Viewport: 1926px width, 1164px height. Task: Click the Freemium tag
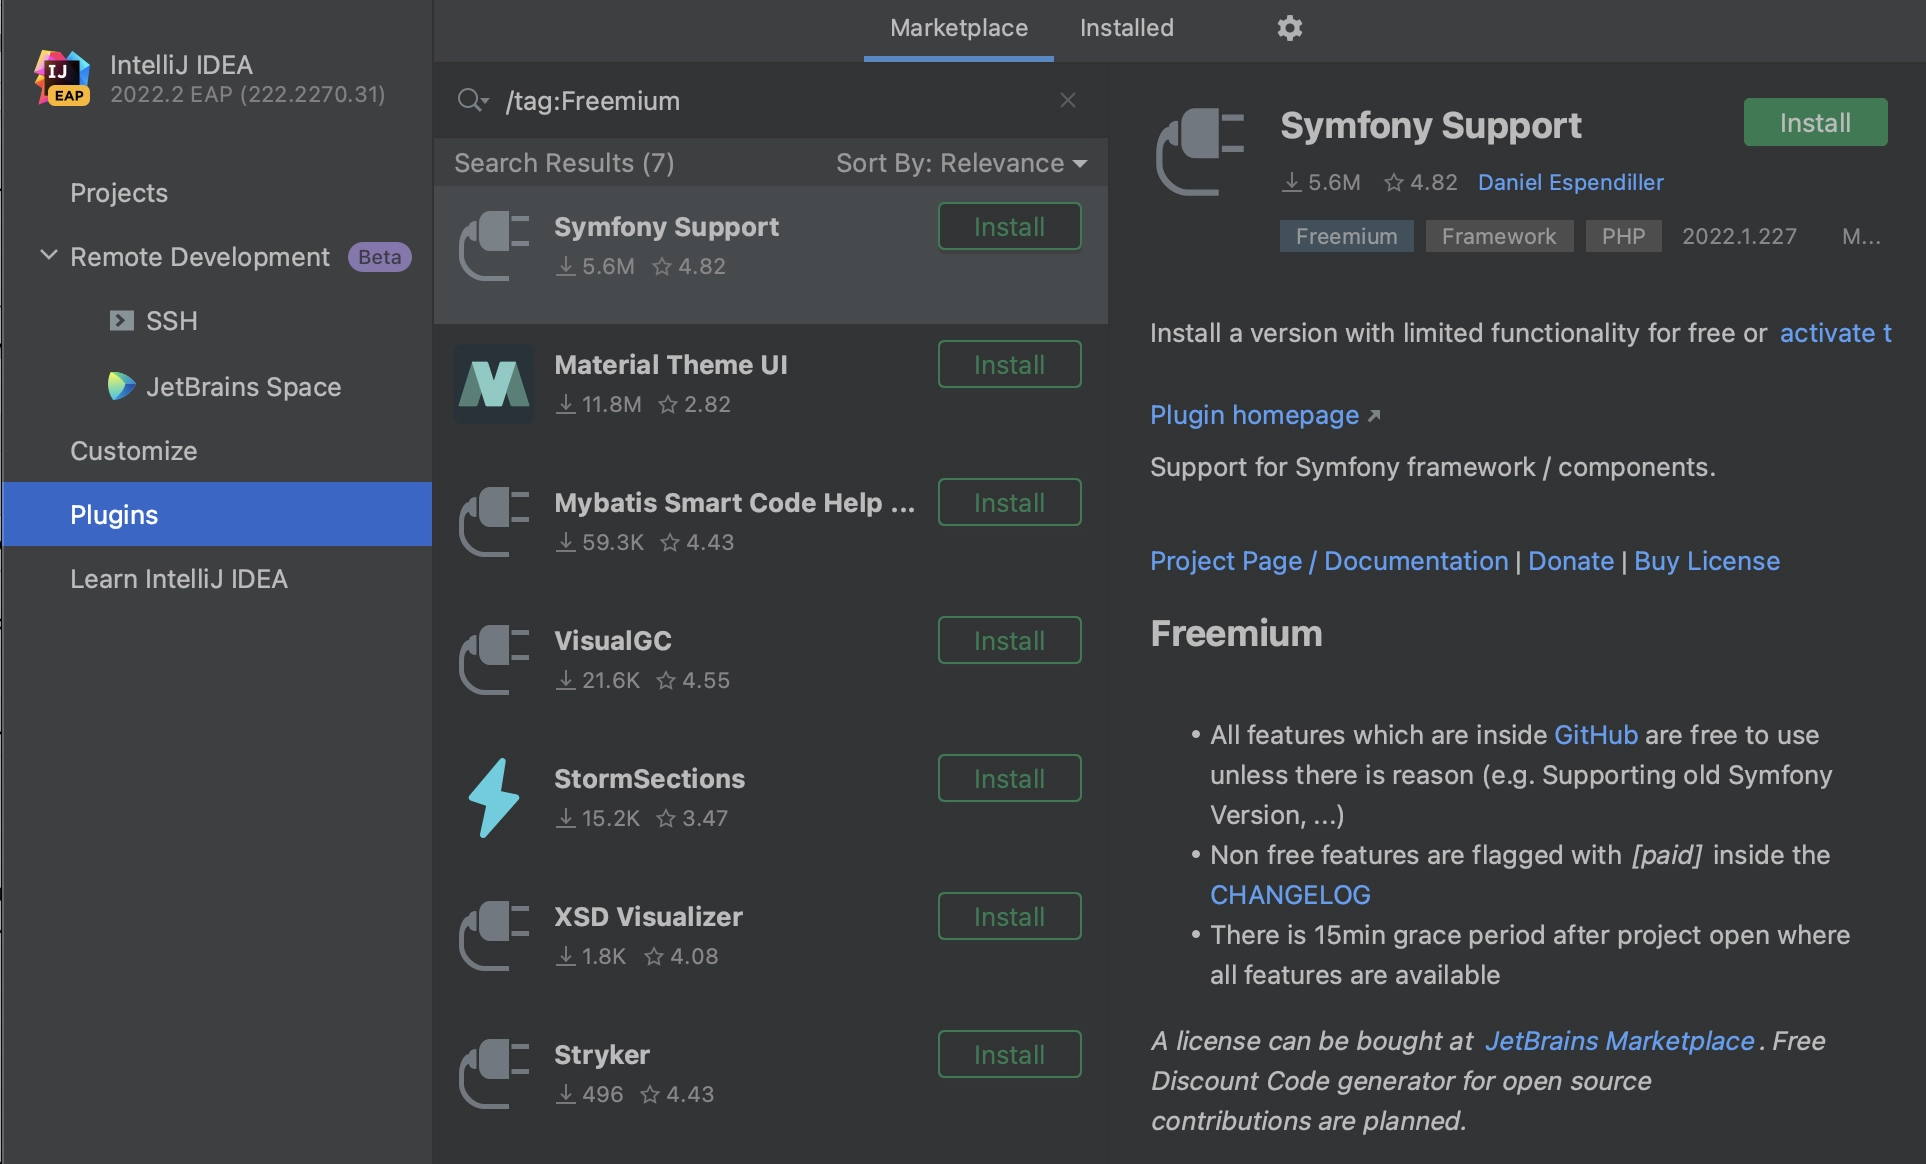point(1347,236)
